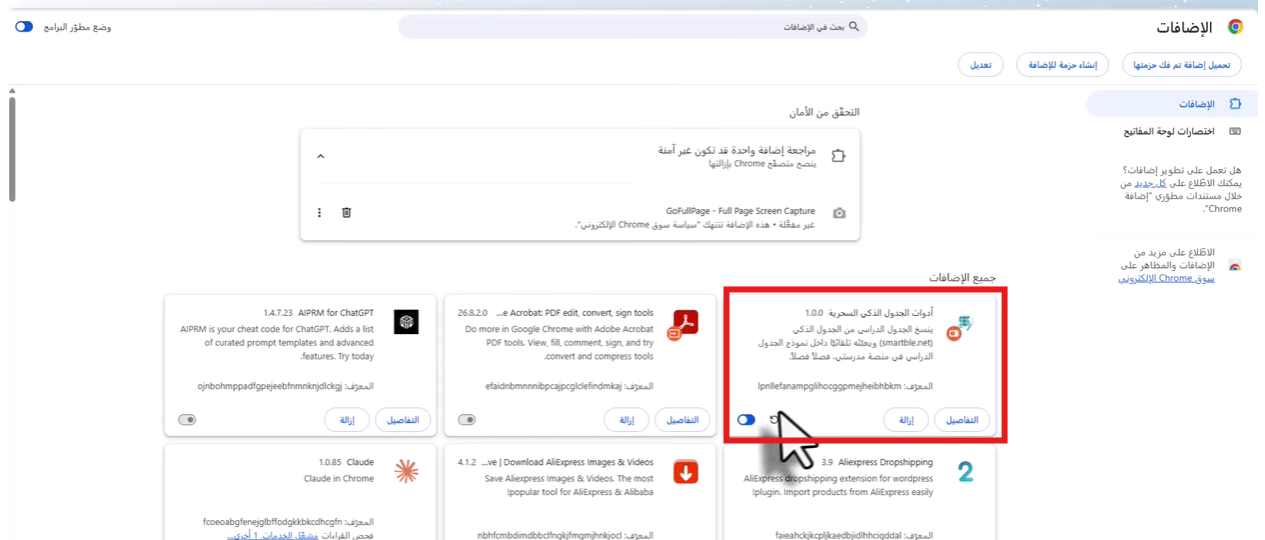Delete GoFullPage using the trash icon
This screenshot has width=1265, height=540.
[x=346, y=212]
